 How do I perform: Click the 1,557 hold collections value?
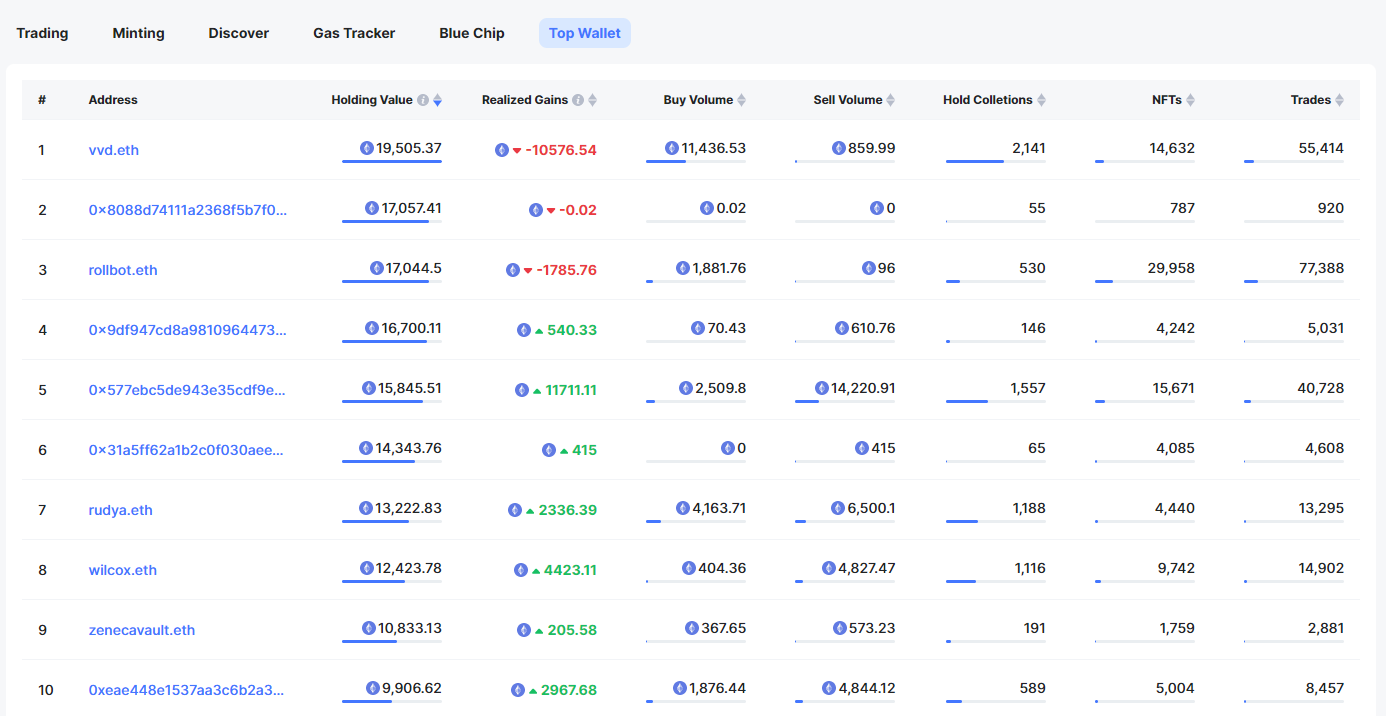(x=1029, y=388)
